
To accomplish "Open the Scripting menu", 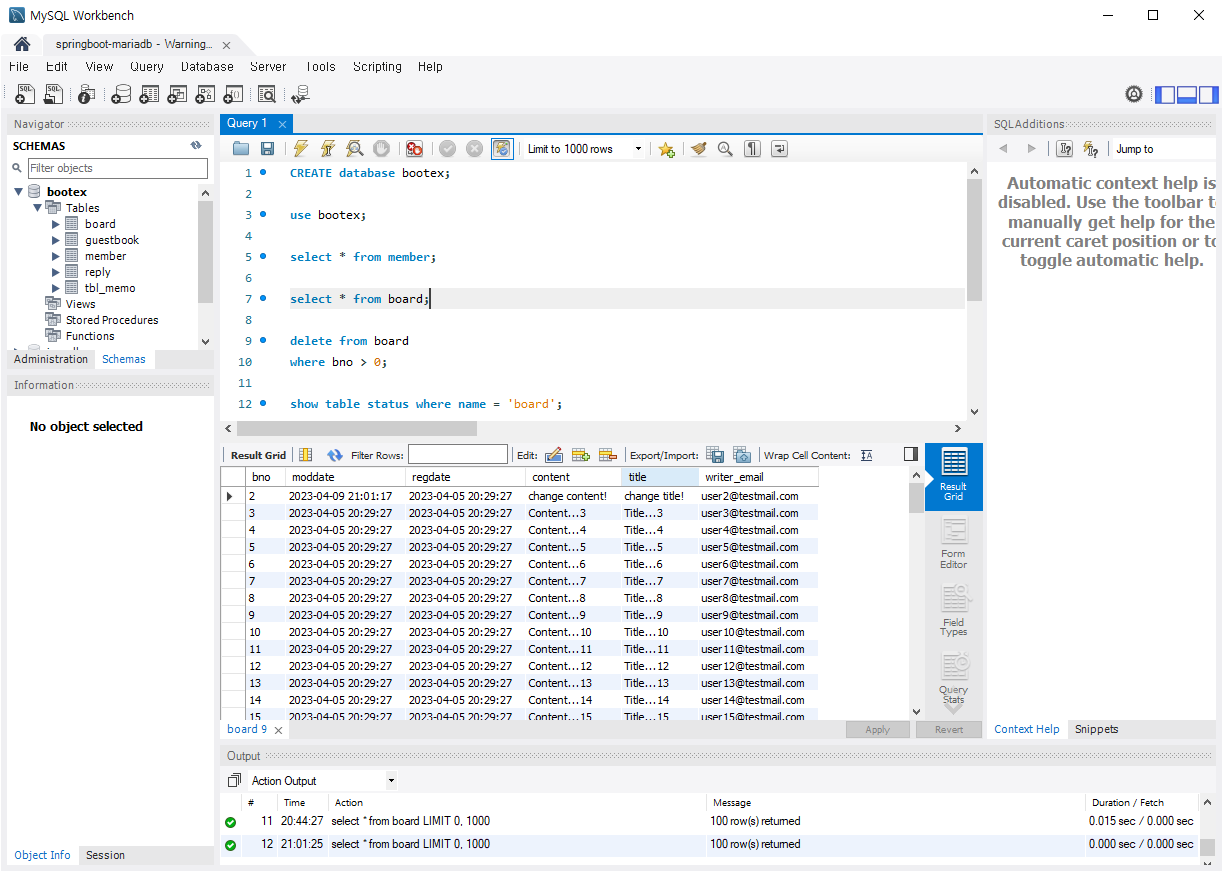I will 377,67.
